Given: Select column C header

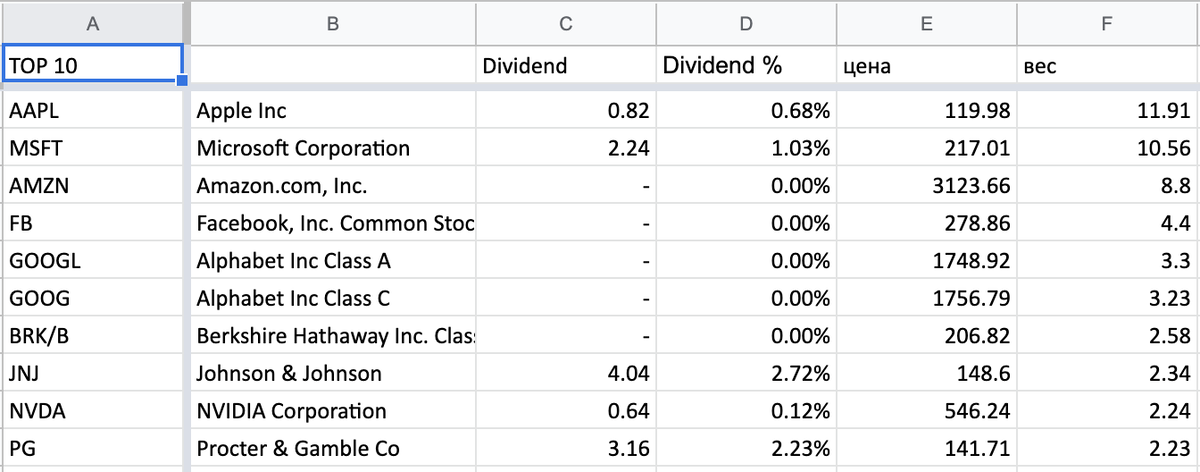Looking at the screenshot, I should point(566,24).
